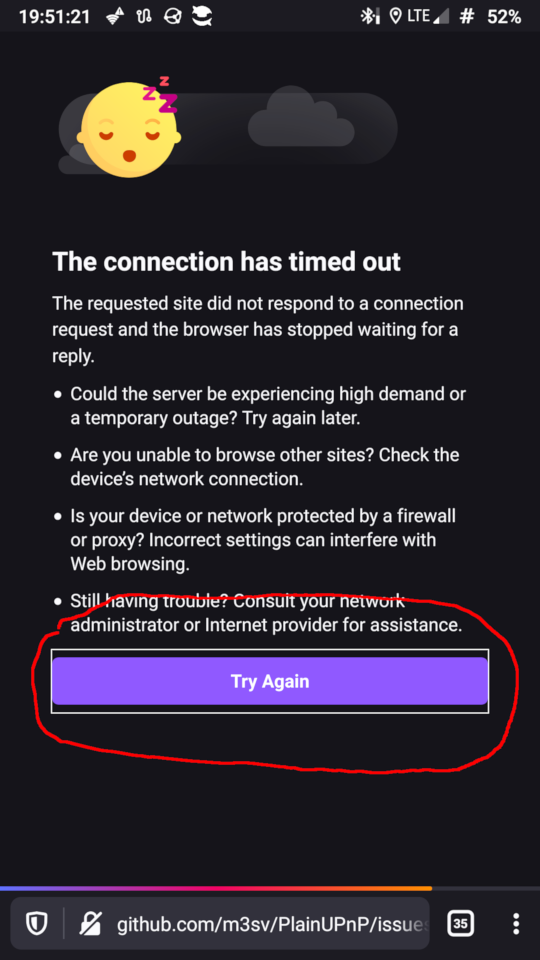540x960 pixels.
Task: Tap the two-fish notification icon
Action: [202, 17]
